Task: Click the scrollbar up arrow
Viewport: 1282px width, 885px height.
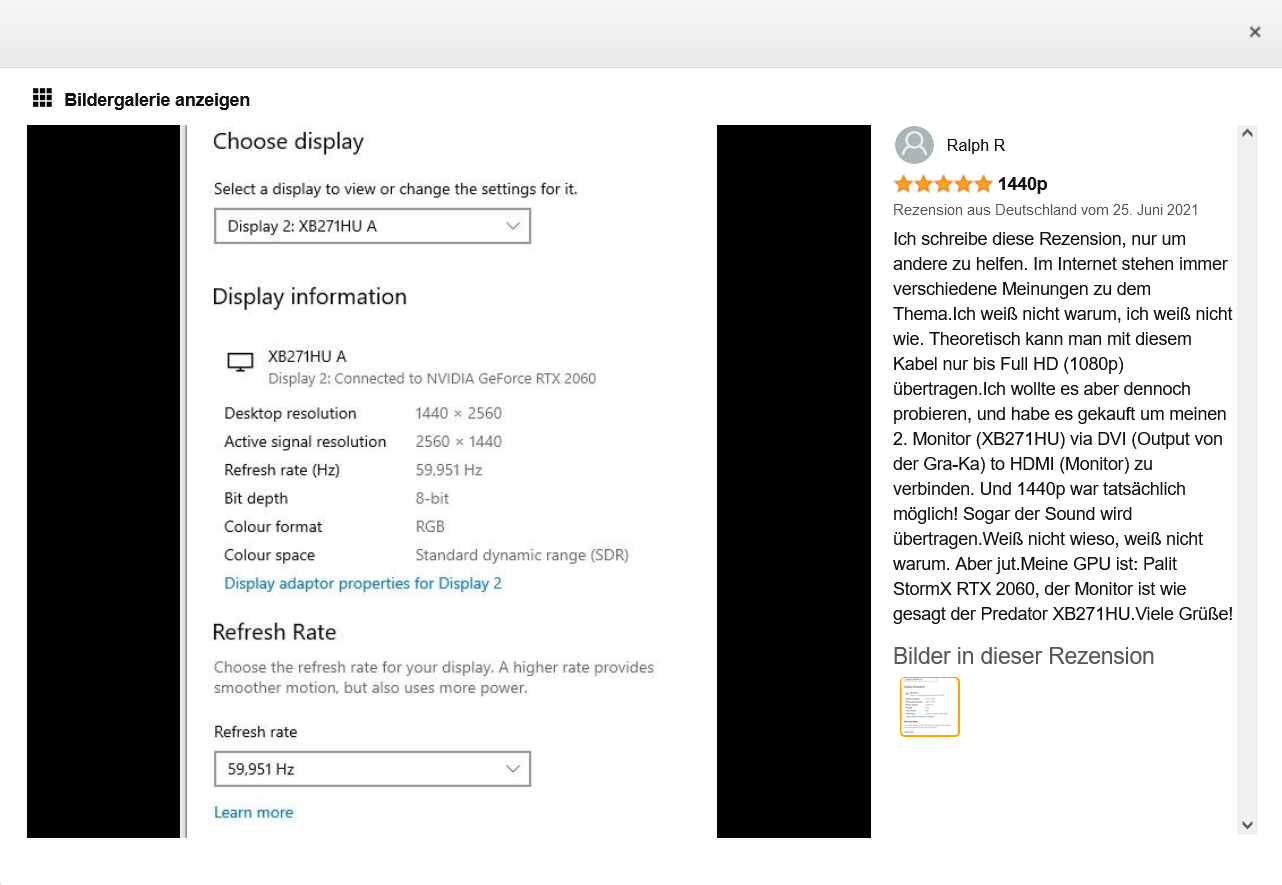Action: pos(1247,132)
